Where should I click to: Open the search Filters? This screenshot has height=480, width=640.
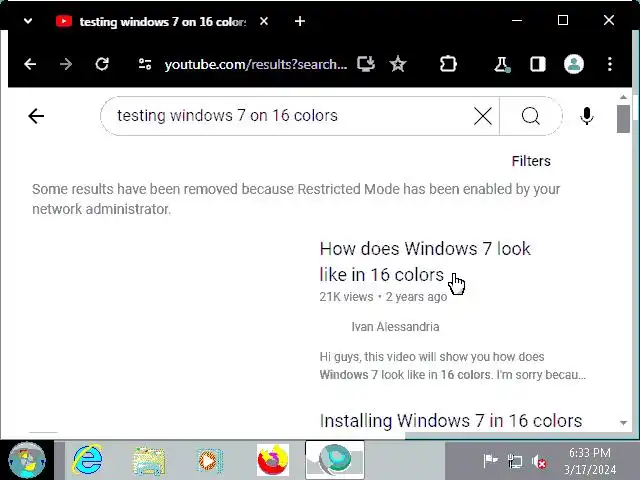point(531,161)
